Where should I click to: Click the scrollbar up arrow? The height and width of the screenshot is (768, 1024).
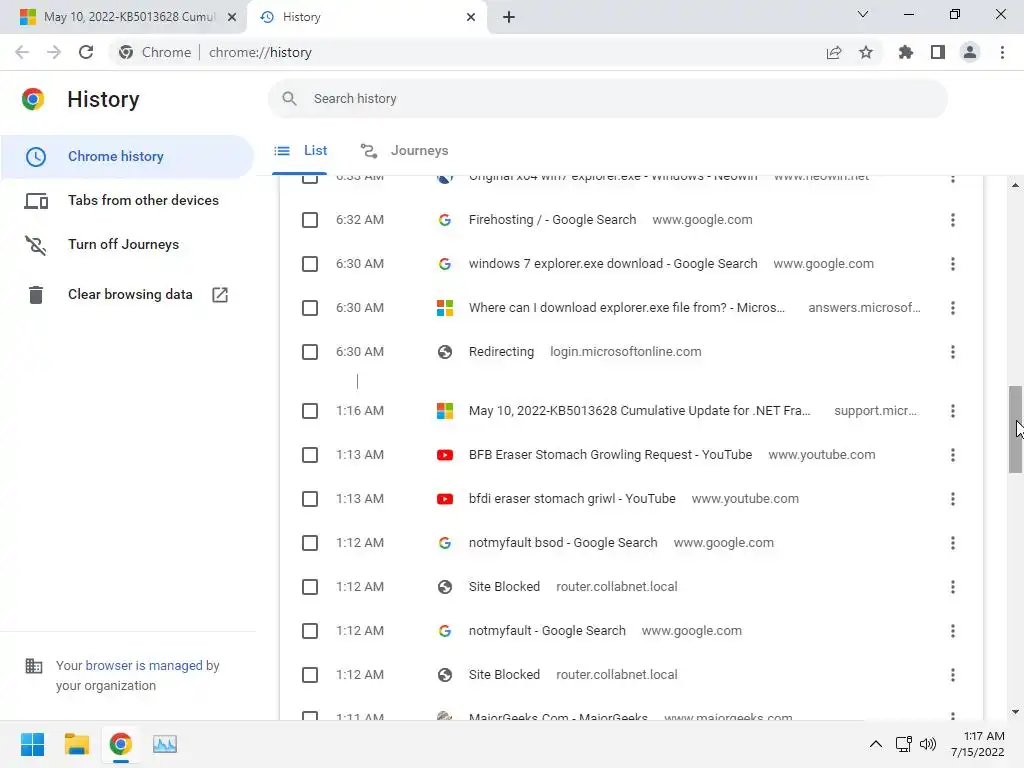point(1016,185)
